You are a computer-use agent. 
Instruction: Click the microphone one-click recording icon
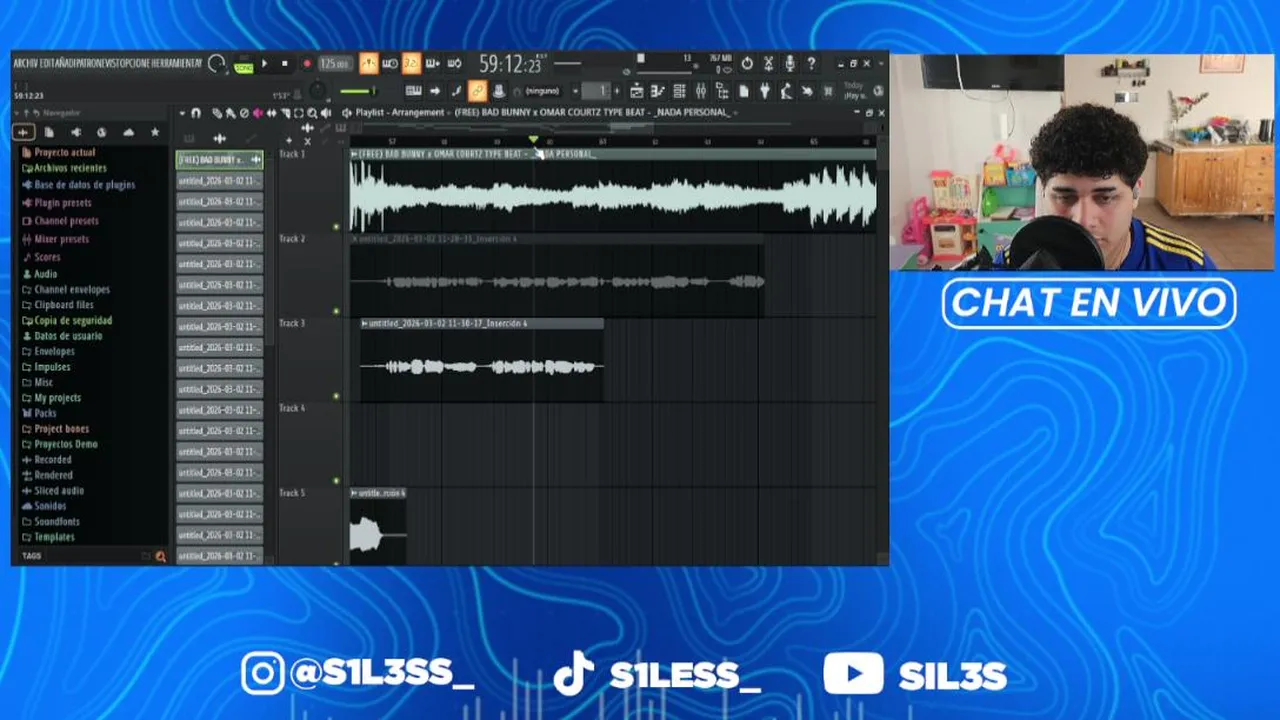pos(789,64)
